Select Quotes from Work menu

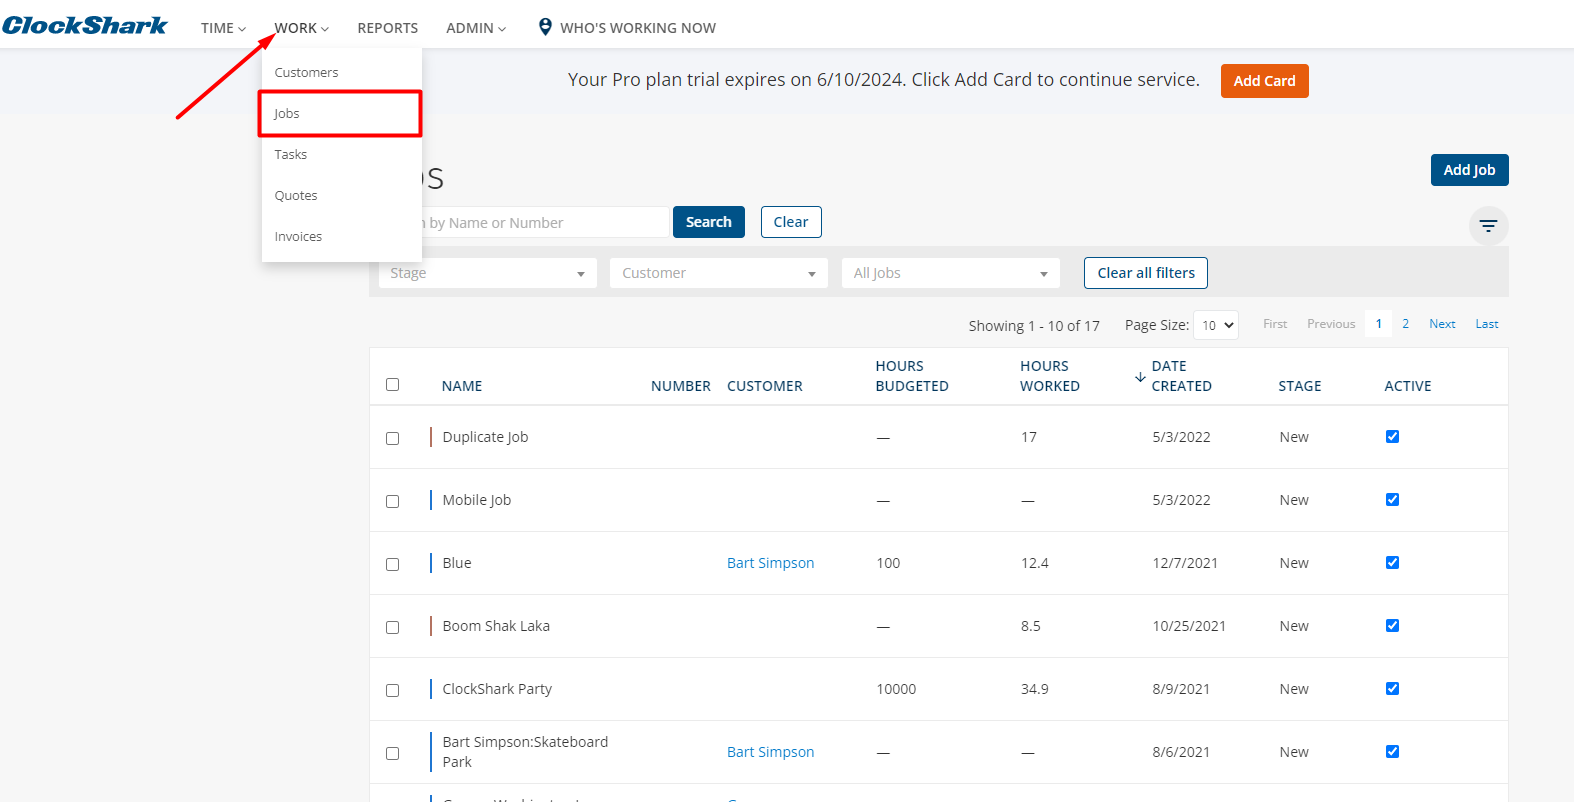[x=341, y=195]
